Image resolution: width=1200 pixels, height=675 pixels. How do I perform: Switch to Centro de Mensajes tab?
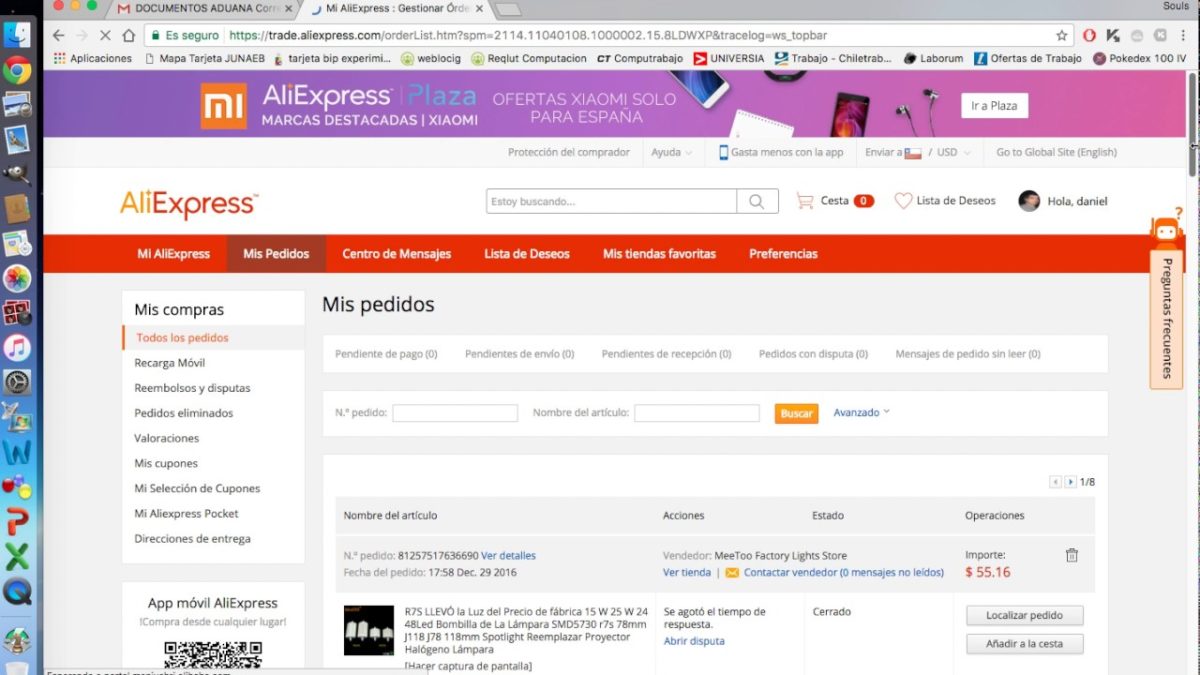click(x=396, y=254)
